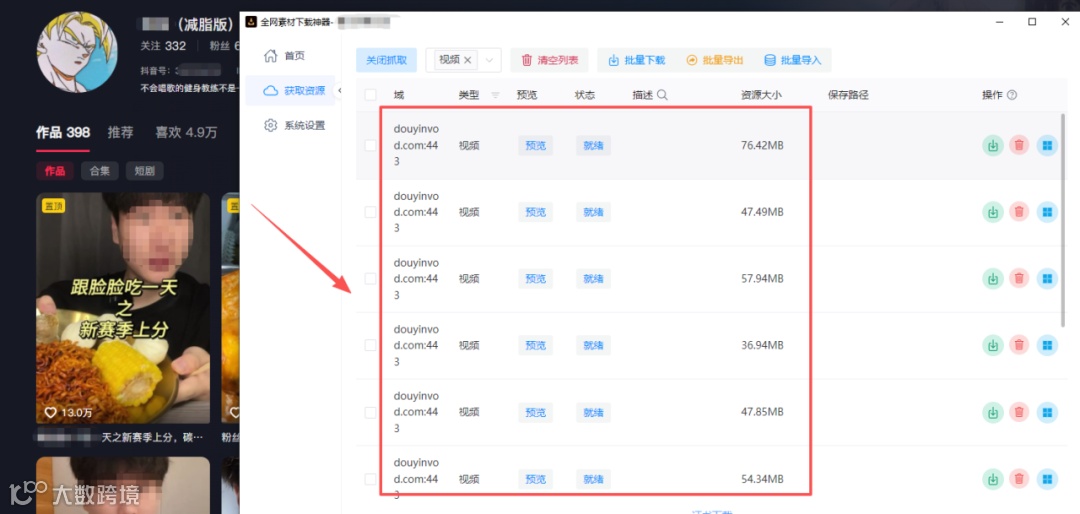The height and width of the screenshot is (514, 1080).
Task: Remove the 视频 filter tag
Action: (468, 60)
